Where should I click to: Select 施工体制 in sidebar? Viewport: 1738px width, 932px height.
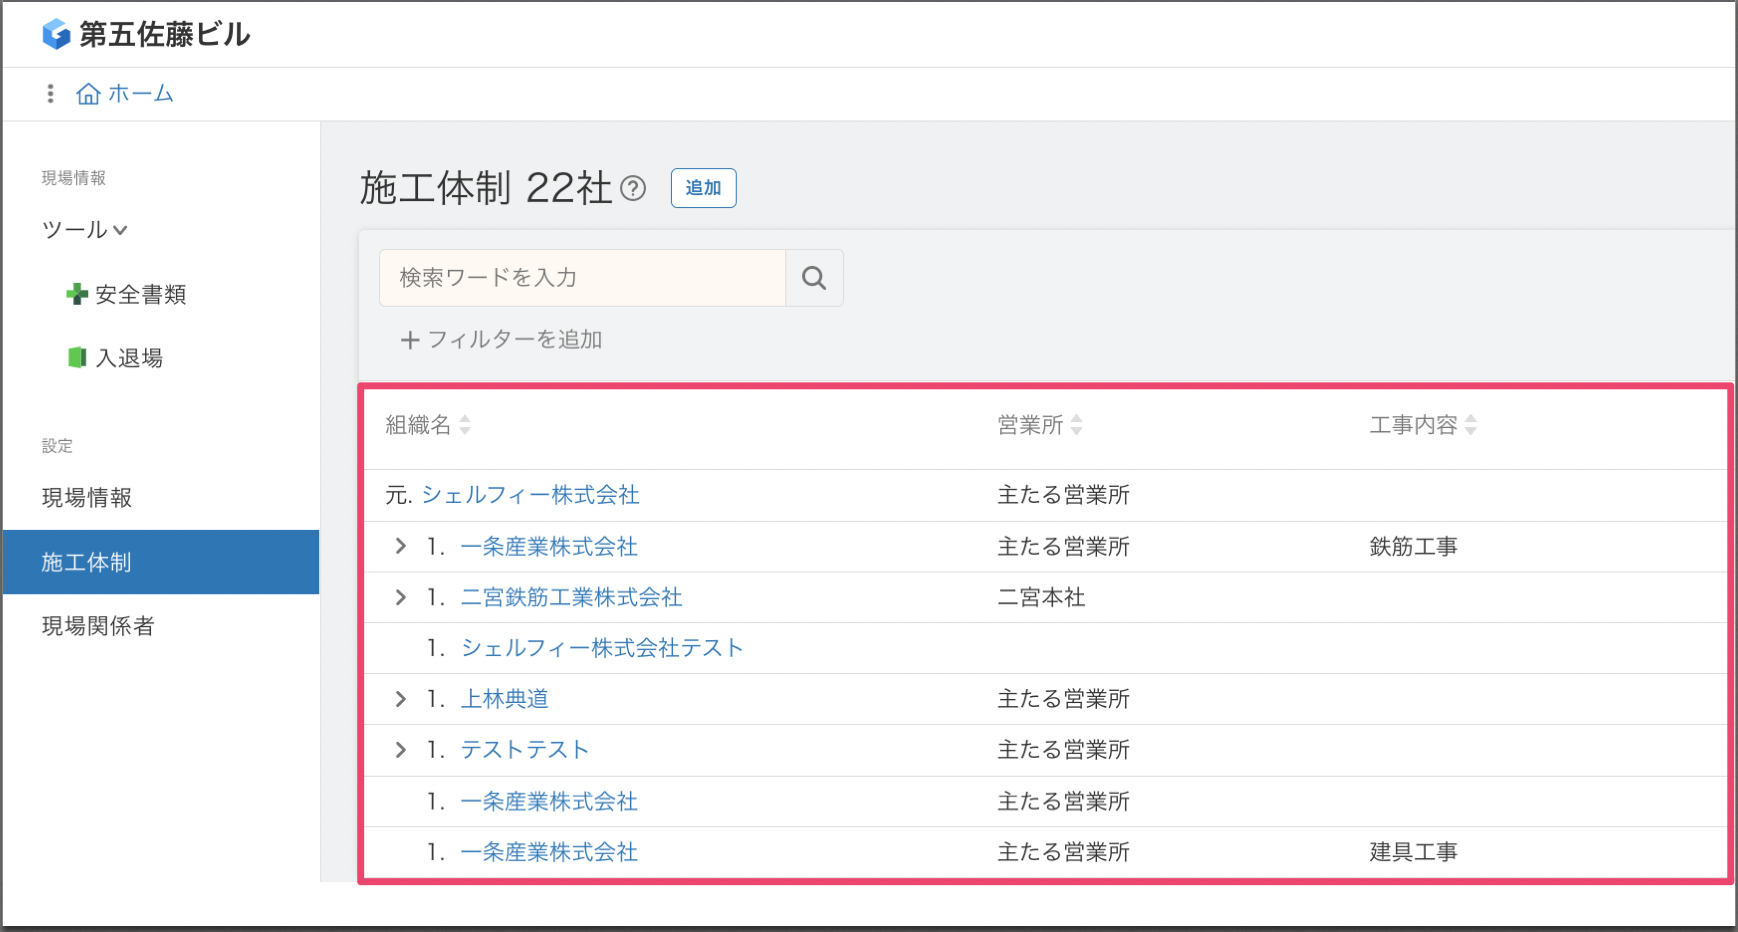tap(161, 562)
